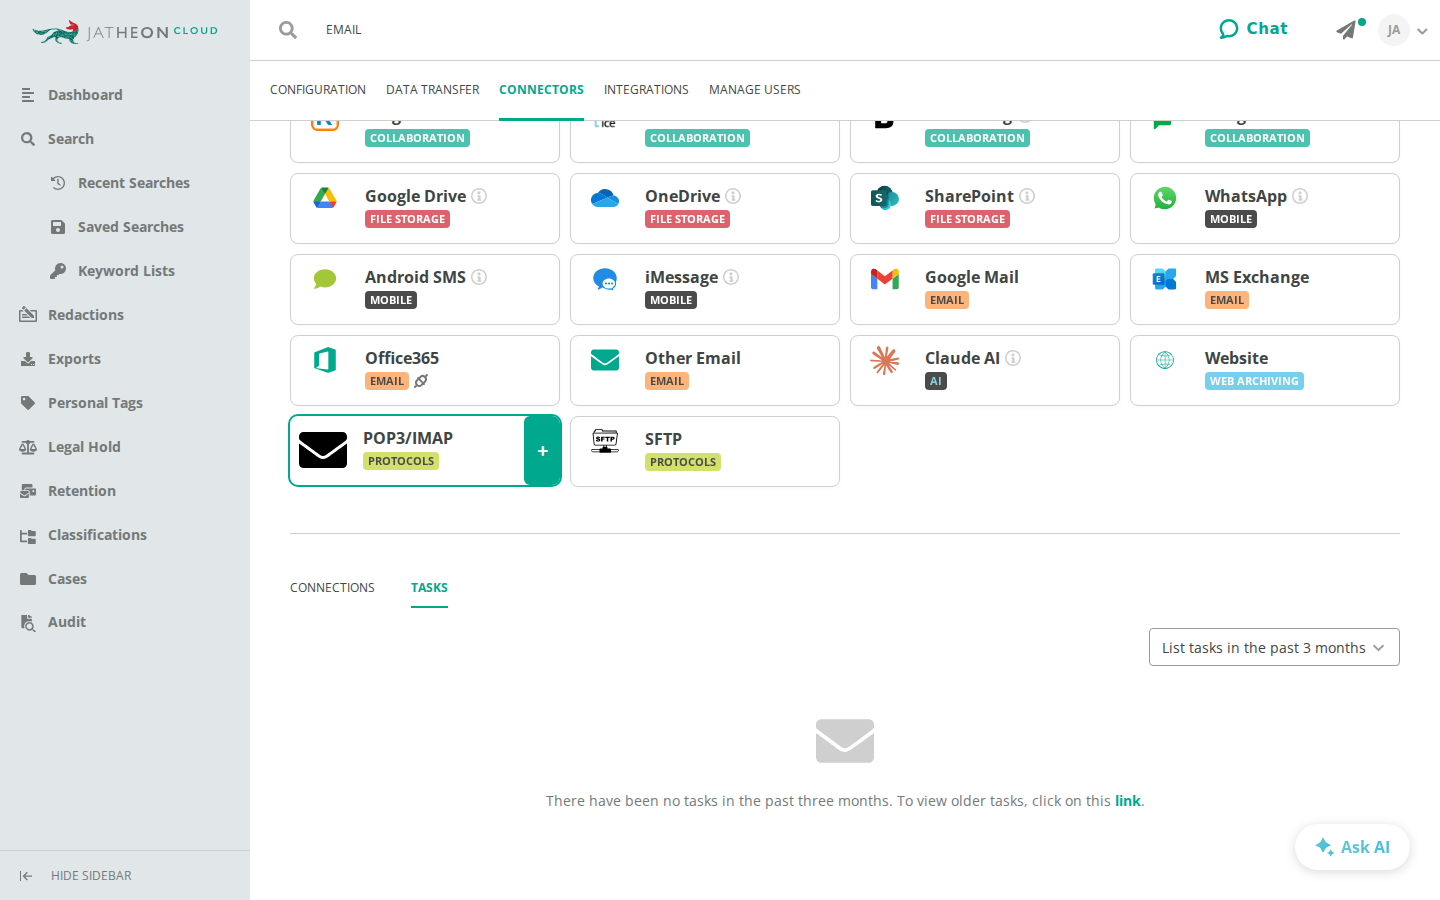Show WhatsApp info icon

click(1300, 196)
